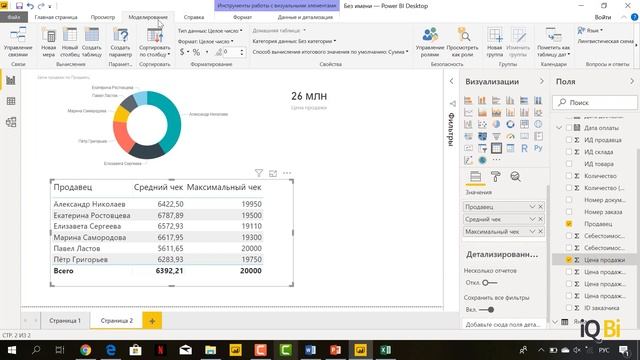The height and width of the screenshot is (360, 640).
Task: Uncheck the Продавец field
Action: coord(569,224)
